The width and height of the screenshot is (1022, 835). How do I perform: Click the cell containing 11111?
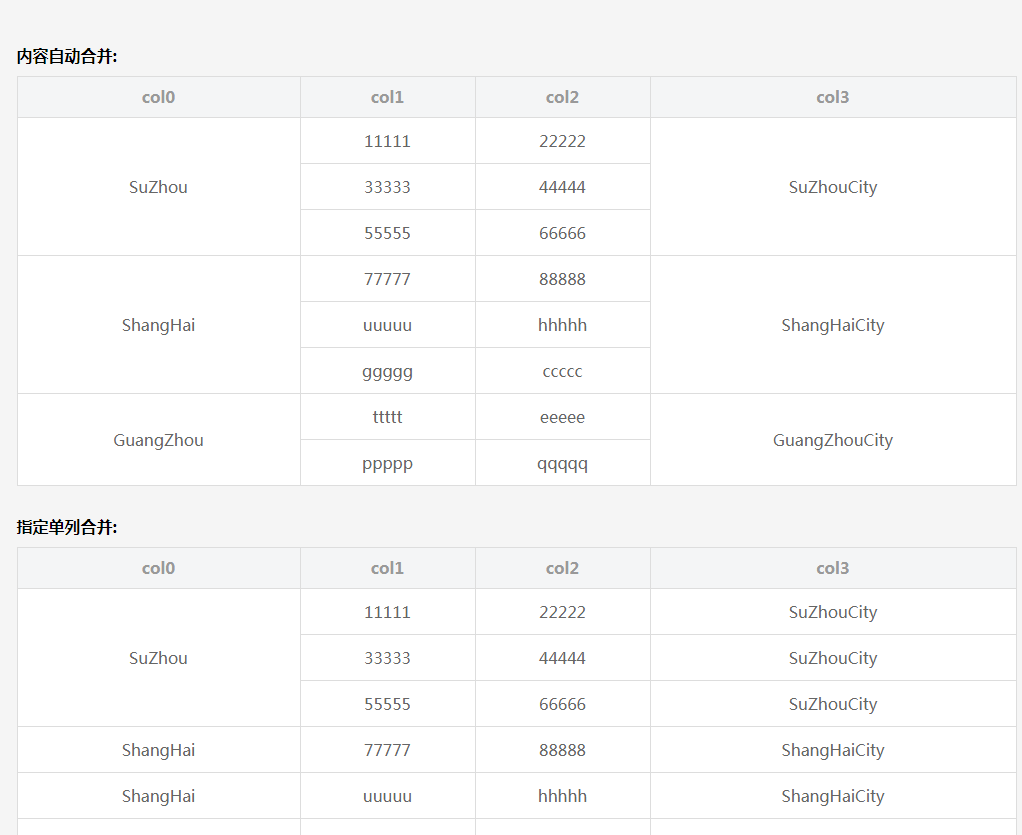point(387,141)
